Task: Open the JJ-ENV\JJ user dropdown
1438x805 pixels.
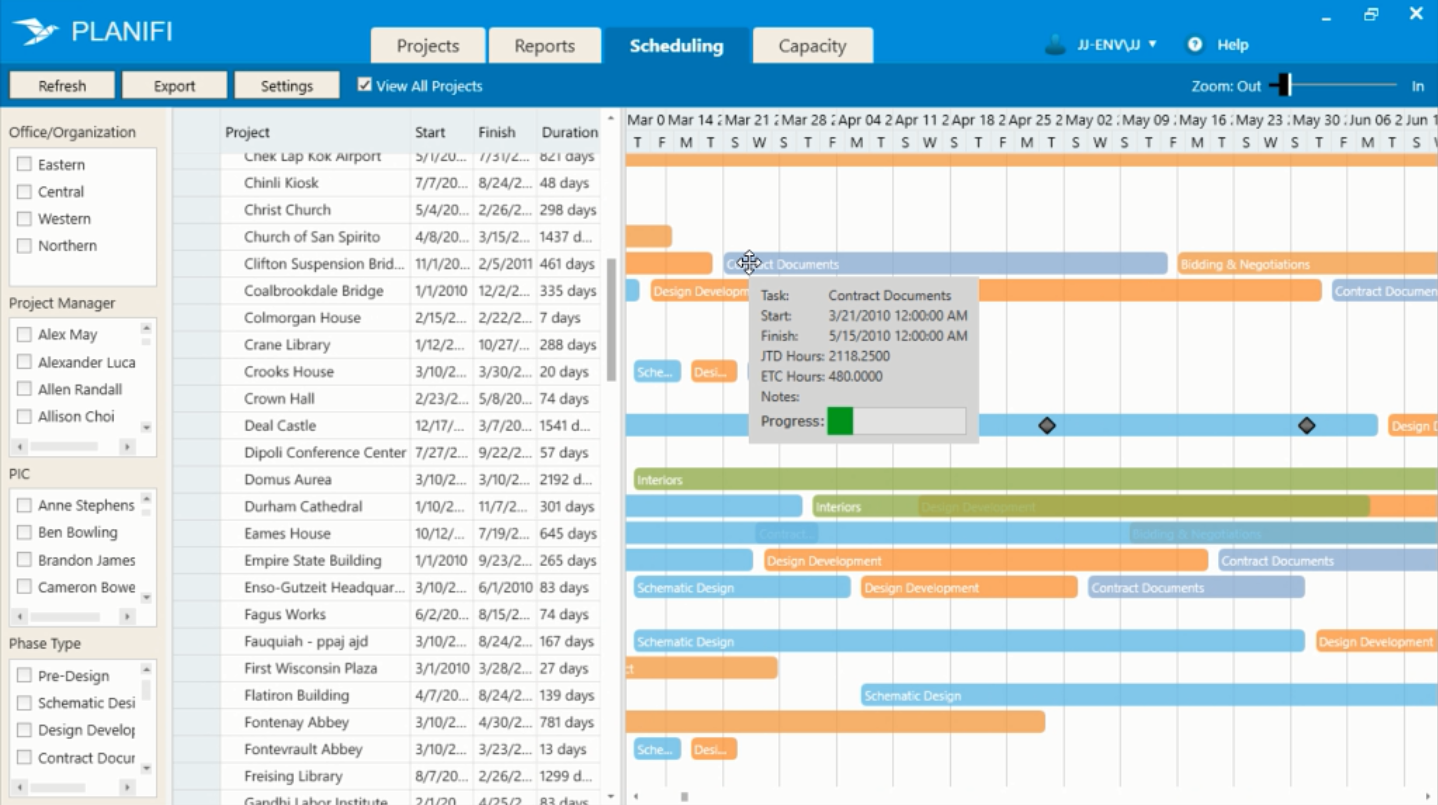Action: pyautogui.click(x=1117, y=45)
